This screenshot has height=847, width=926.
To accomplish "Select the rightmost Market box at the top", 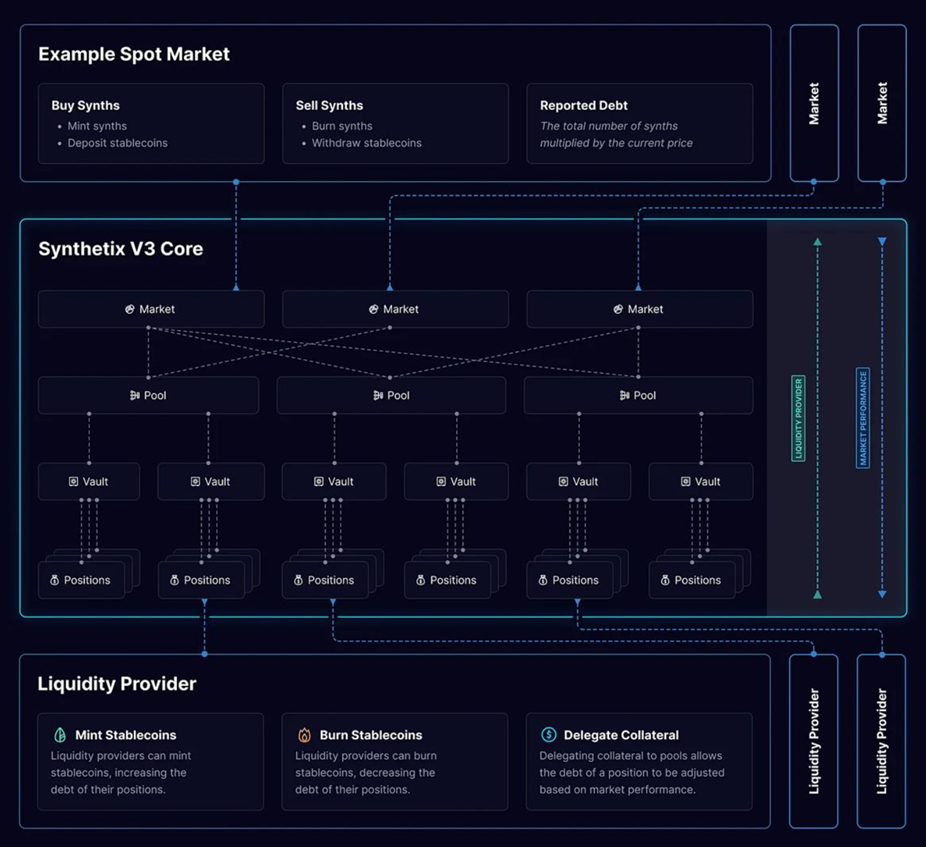I will click(x=882, y=103).
